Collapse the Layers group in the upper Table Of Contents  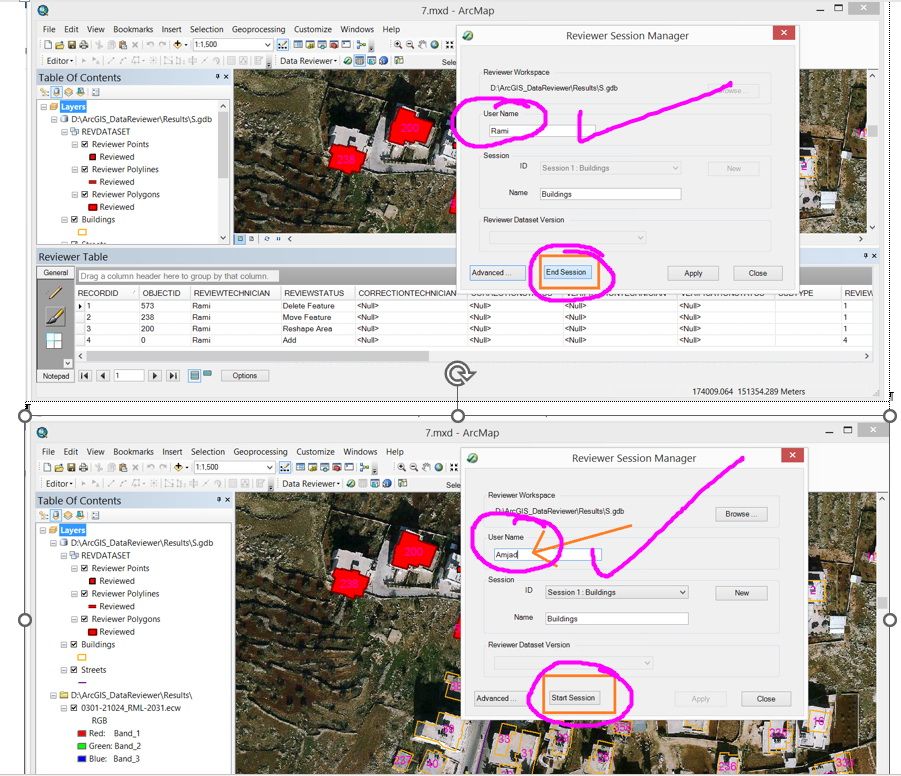[x=44, y=107]
